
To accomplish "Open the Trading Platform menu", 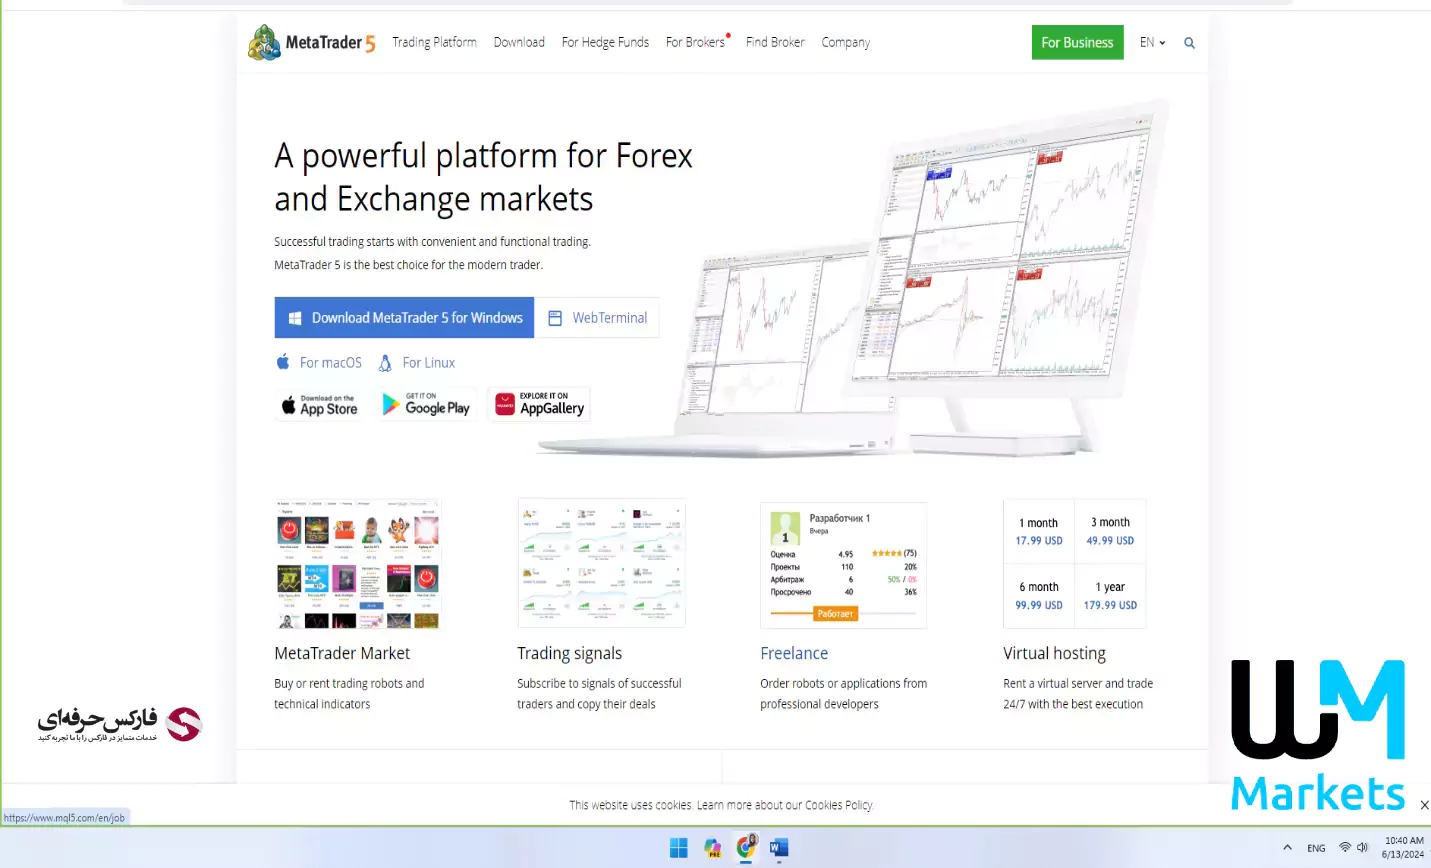I will (434, 42).
